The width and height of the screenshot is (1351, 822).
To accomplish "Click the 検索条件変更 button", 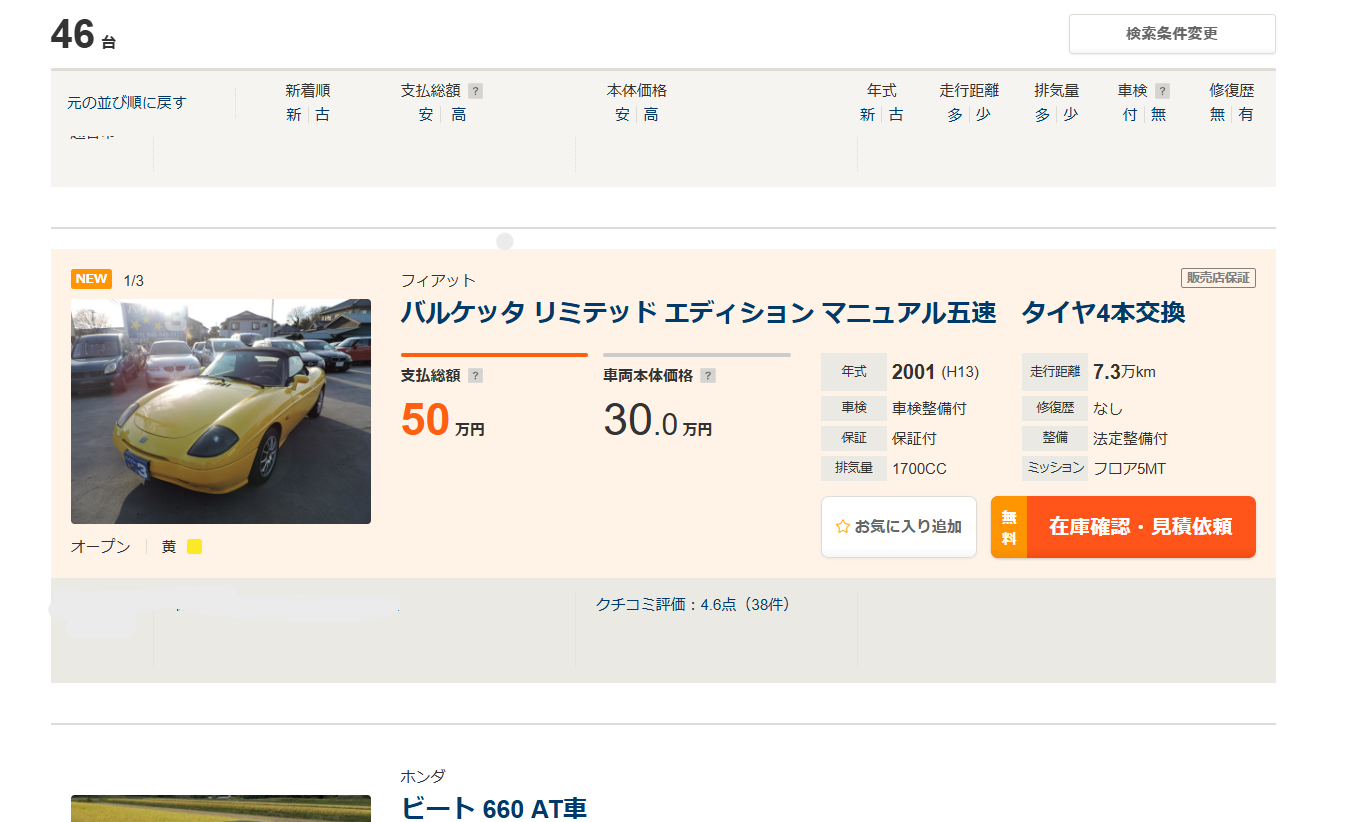I will pos(1172,34).
